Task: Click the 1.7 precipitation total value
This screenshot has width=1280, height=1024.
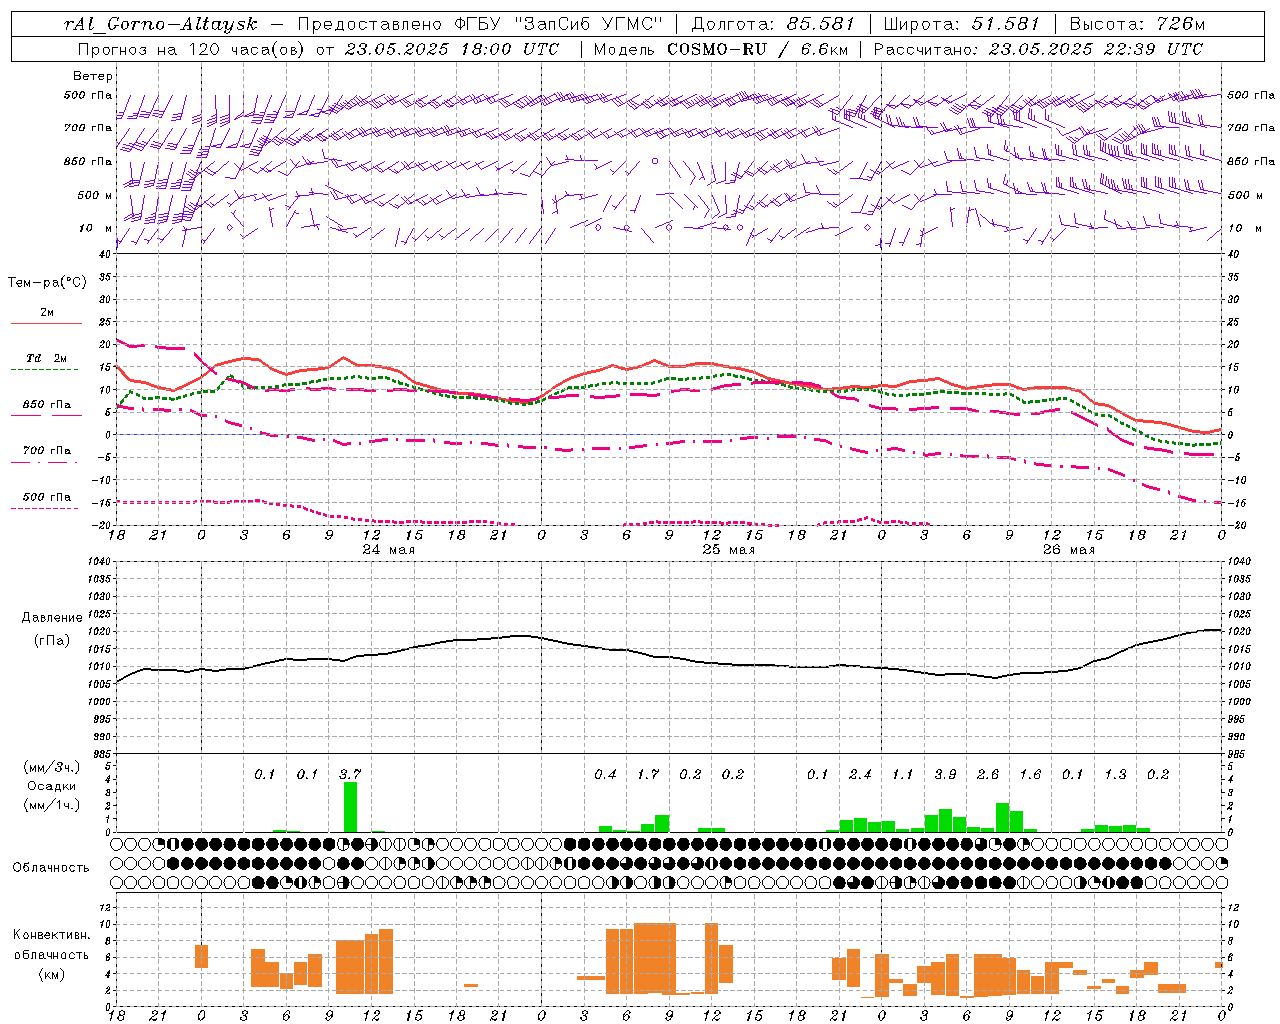Action: click(648, 774)
